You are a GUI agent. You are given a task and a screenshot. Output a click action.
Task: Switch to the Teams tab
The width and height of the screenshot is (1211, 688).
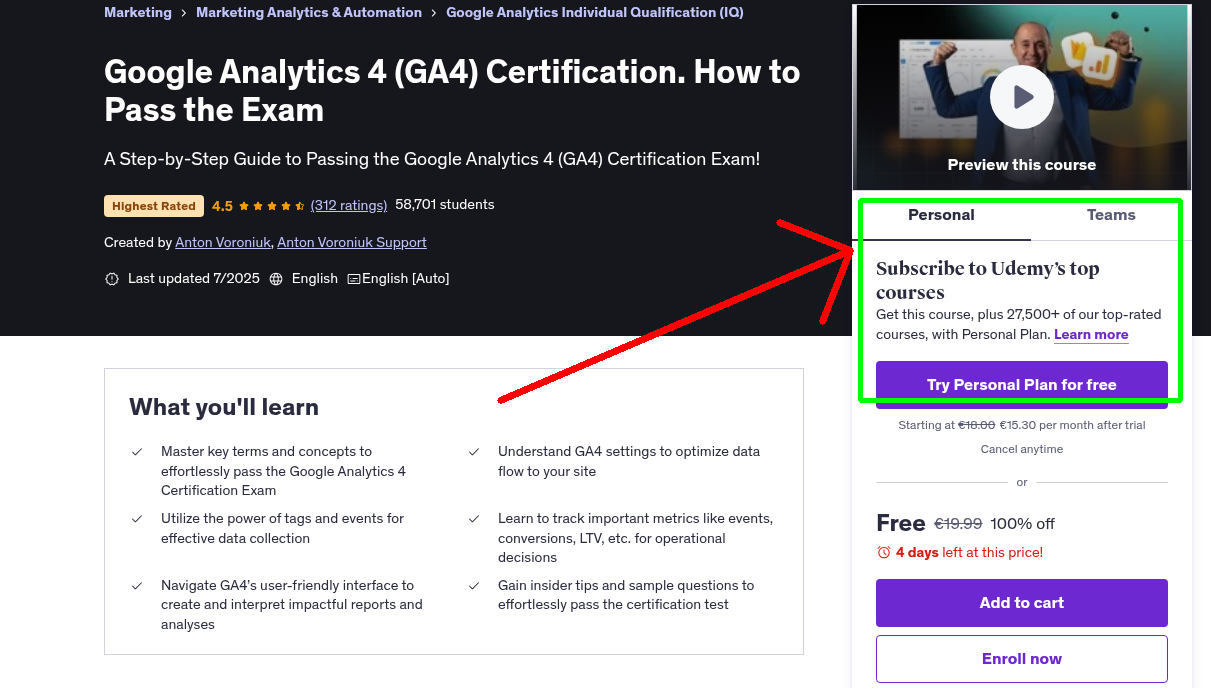point(1111,215)
